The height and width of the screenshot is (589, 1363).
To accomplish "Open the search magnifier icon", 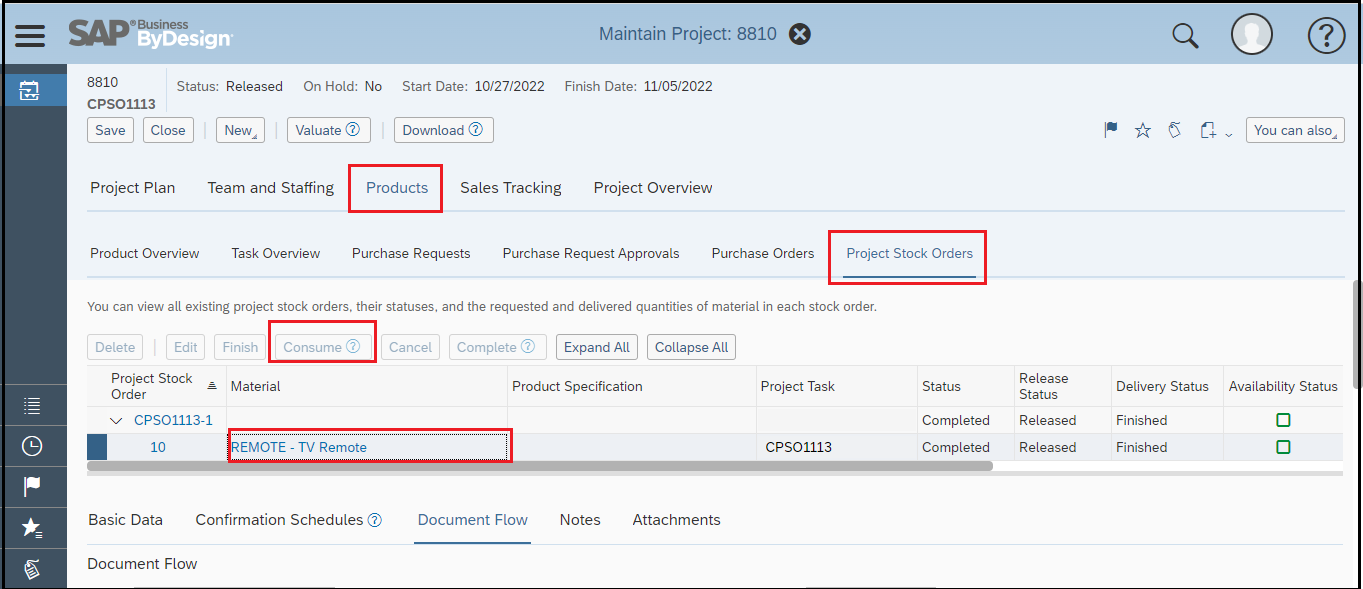I will [1185, 36].
